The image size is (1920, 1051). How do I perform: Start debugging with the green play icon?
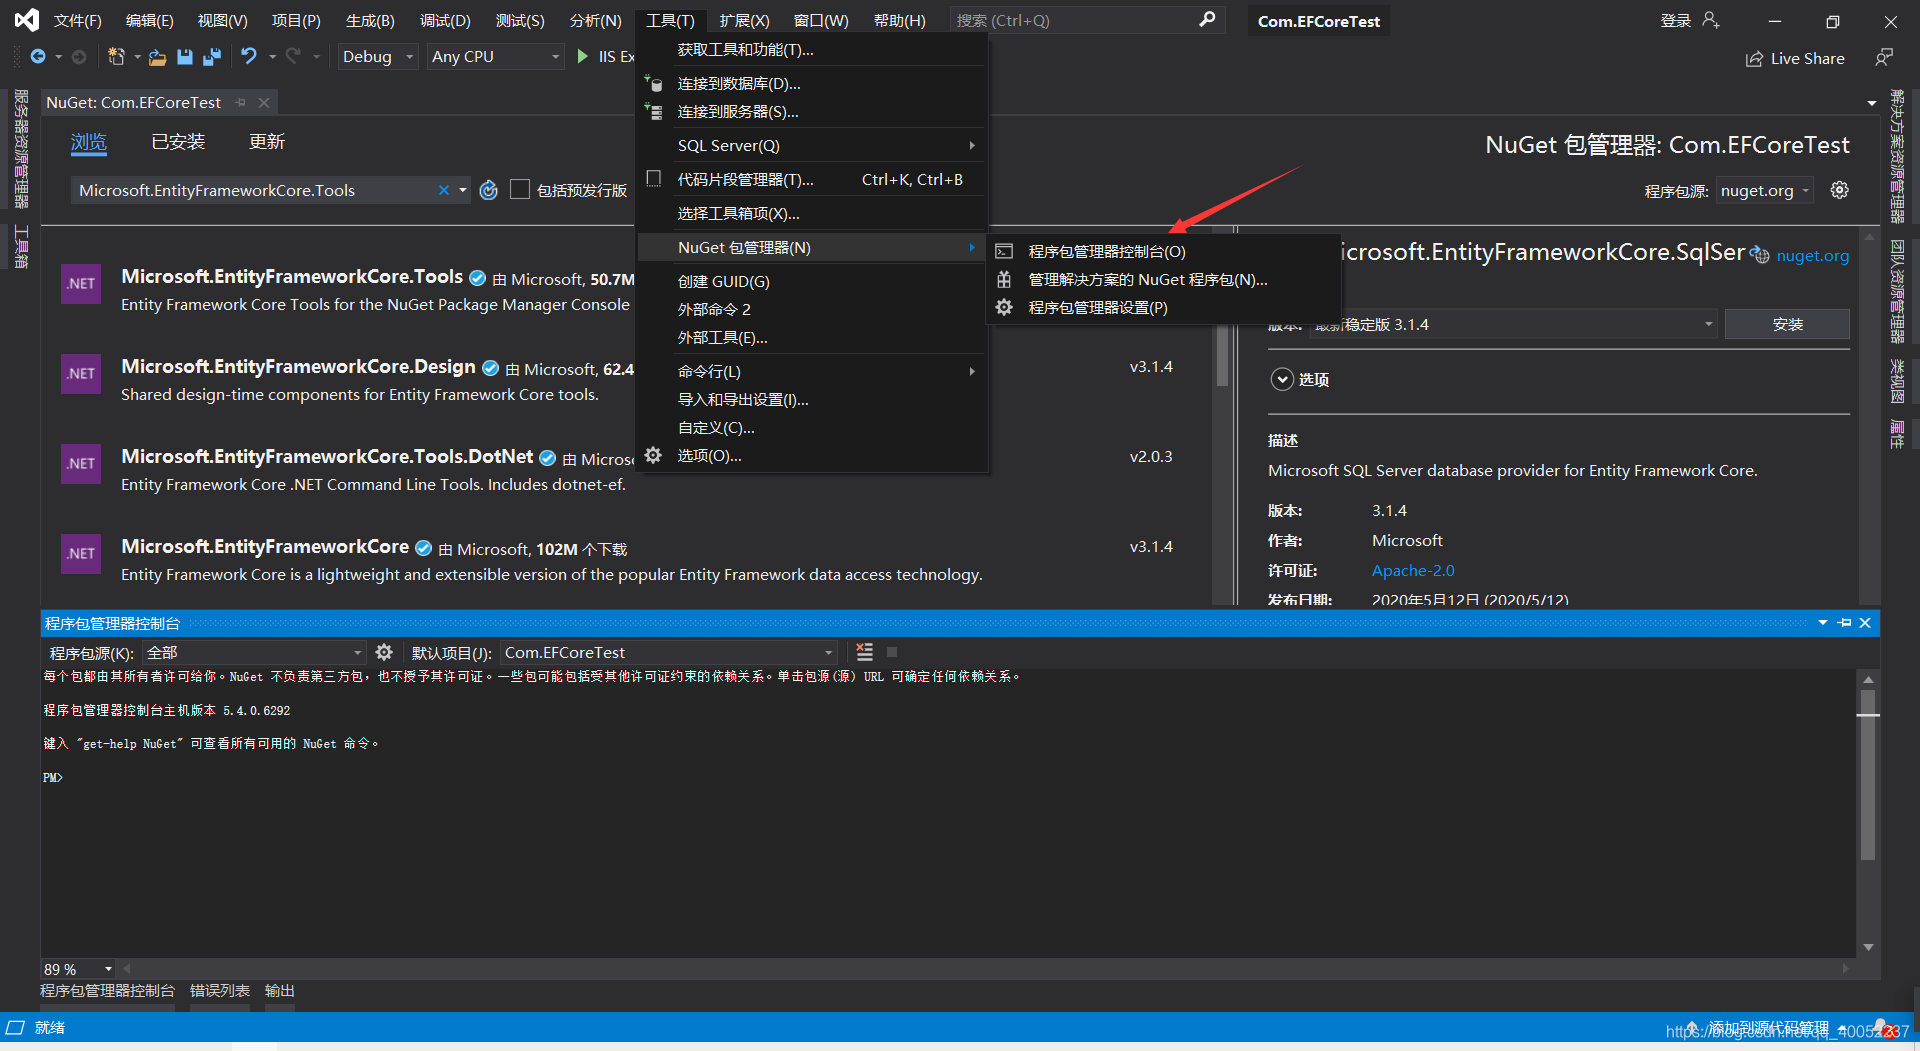[x=582, y=57]
